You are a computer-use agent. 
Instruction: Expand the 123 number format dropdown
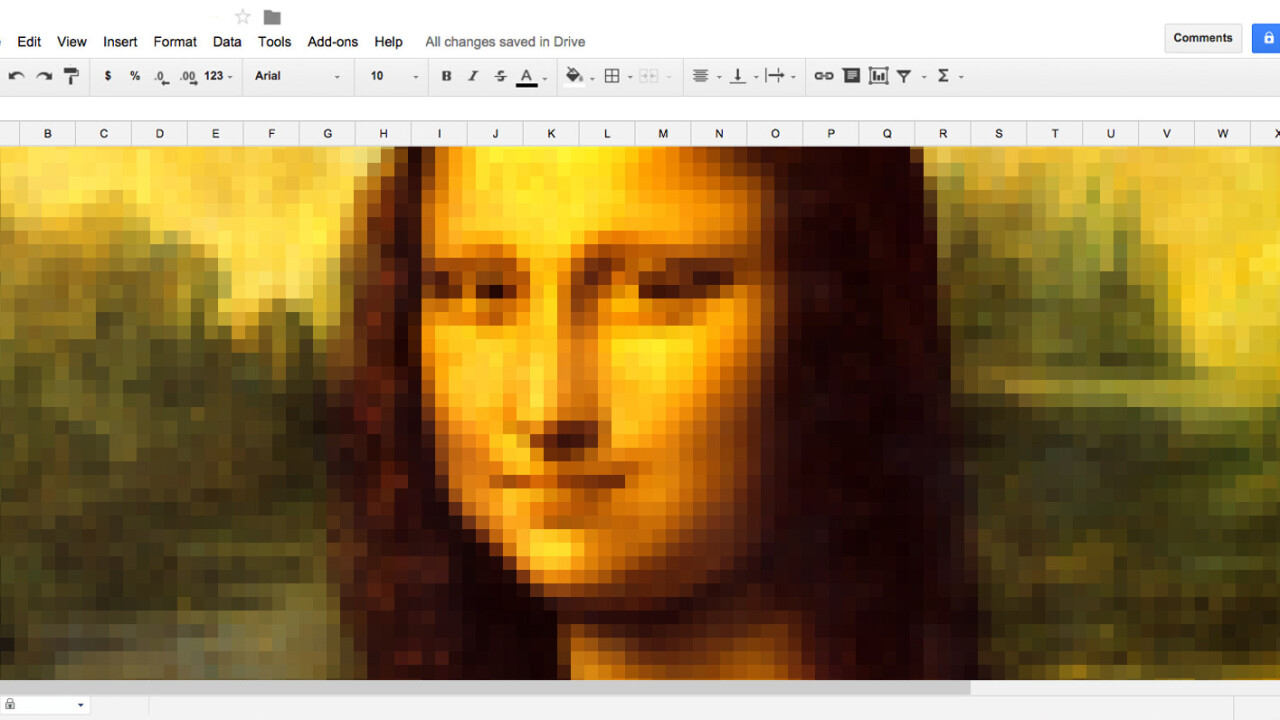pyautogui.click(x=218, y=76)
